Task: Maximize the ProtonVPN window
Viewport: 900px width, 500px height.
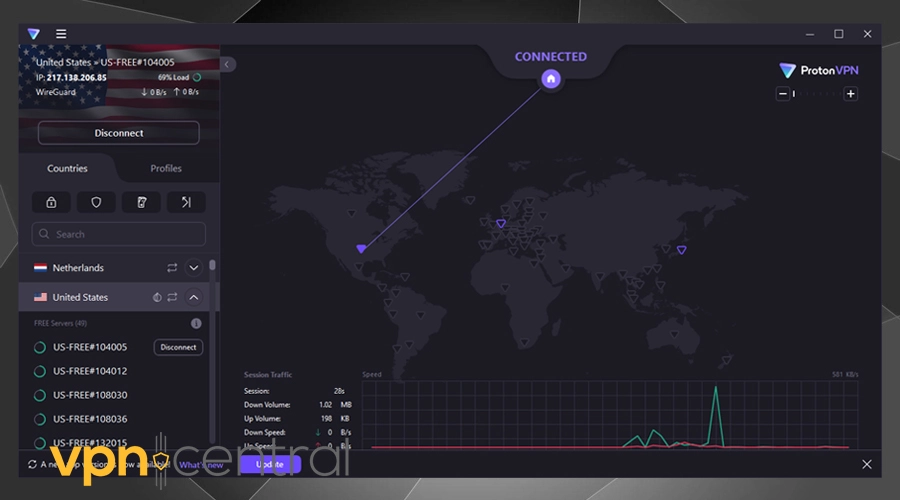Action: [x=839, y=34]
